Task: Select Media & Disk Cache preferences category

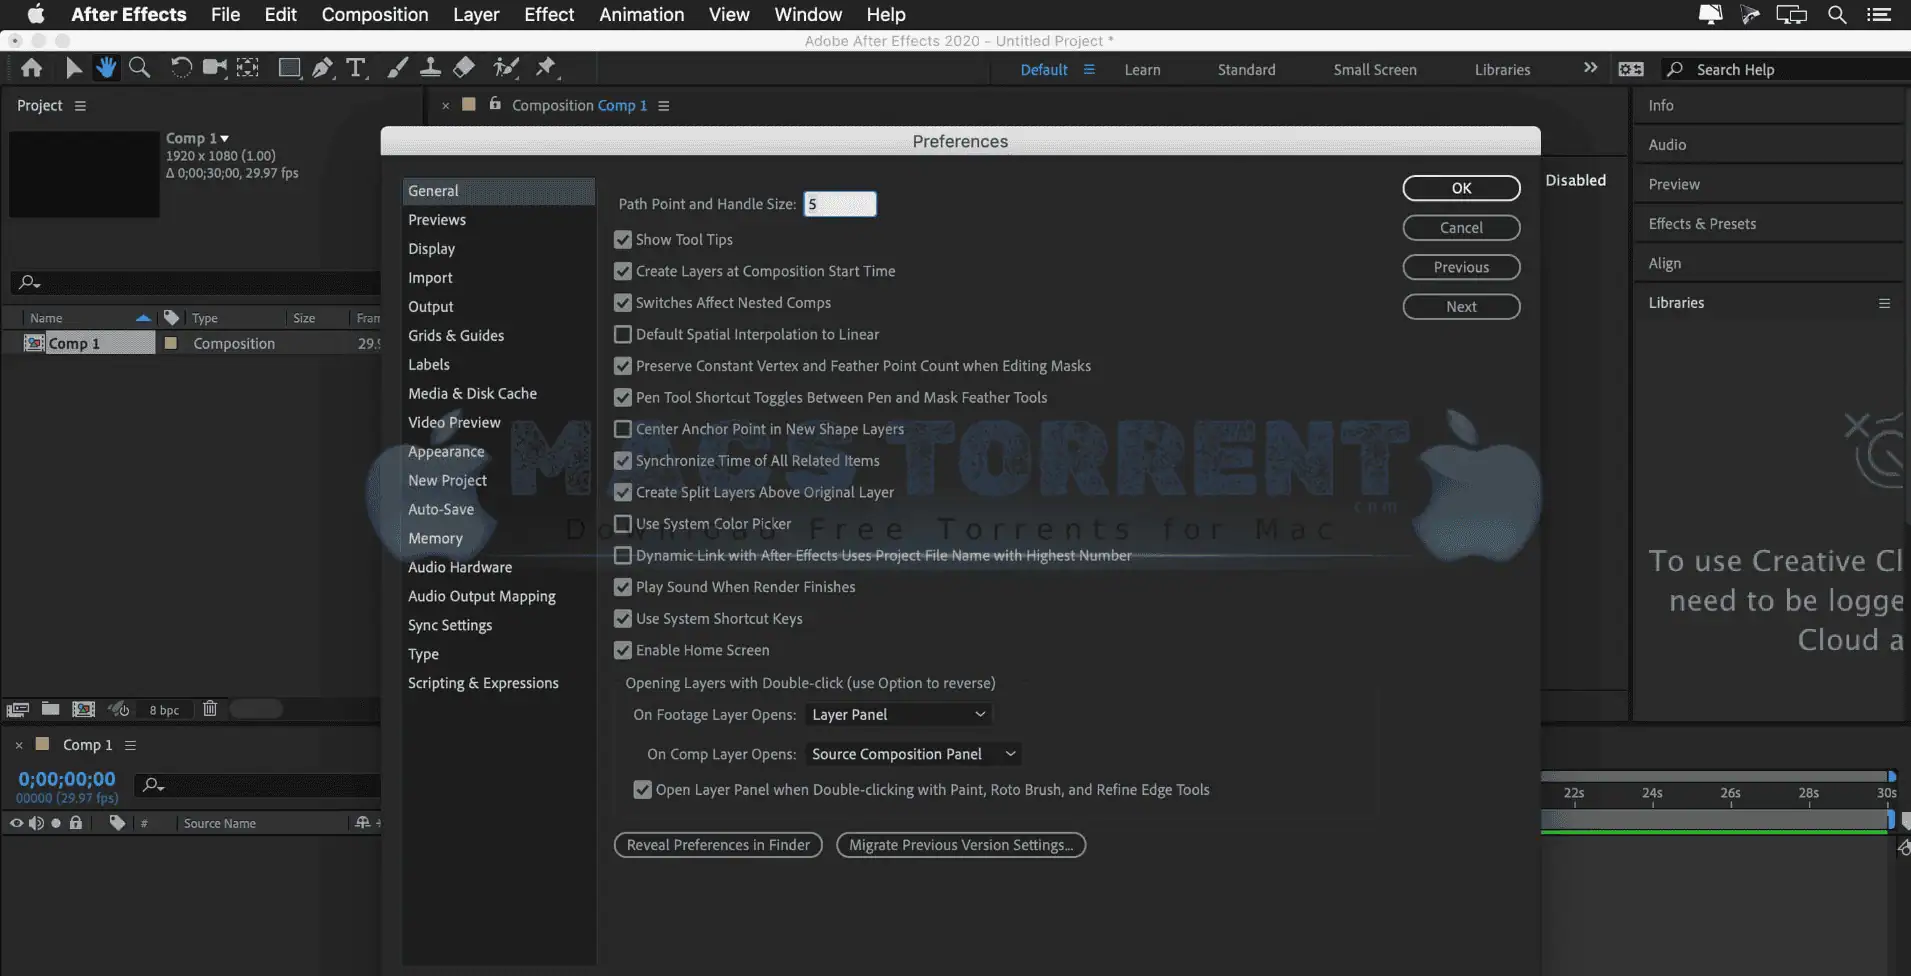Action: coord(472,394)
